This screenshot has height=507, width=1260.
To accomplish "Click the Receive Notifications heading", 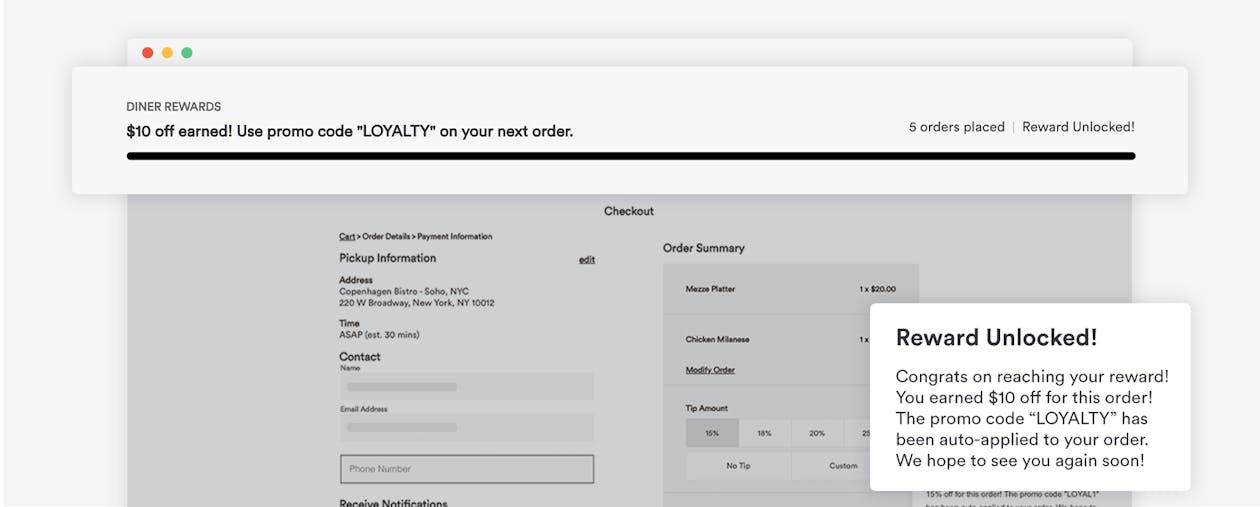I will [393, 502].
